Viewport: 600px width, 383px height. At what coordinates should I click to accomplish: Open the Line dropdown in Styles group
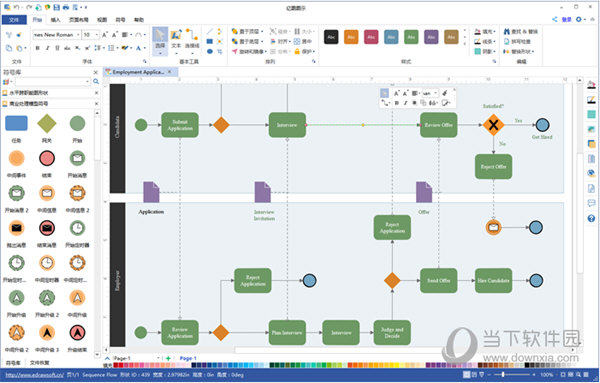coord(485,41)
